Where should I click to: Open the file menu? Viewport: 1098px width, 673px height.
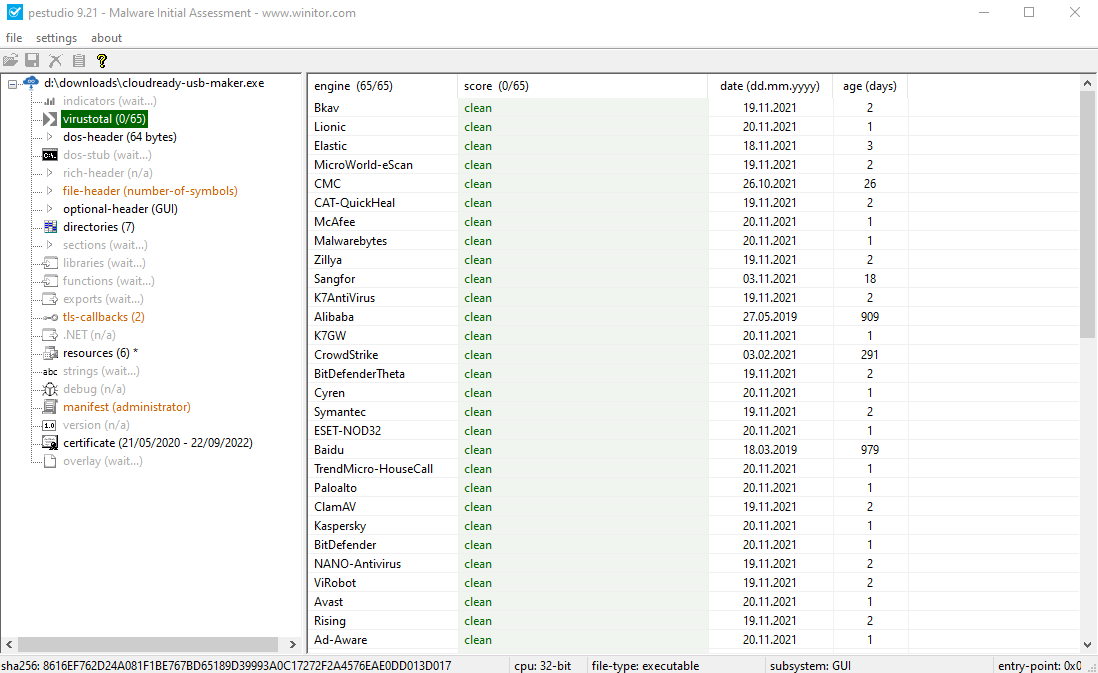coord(14,38)
